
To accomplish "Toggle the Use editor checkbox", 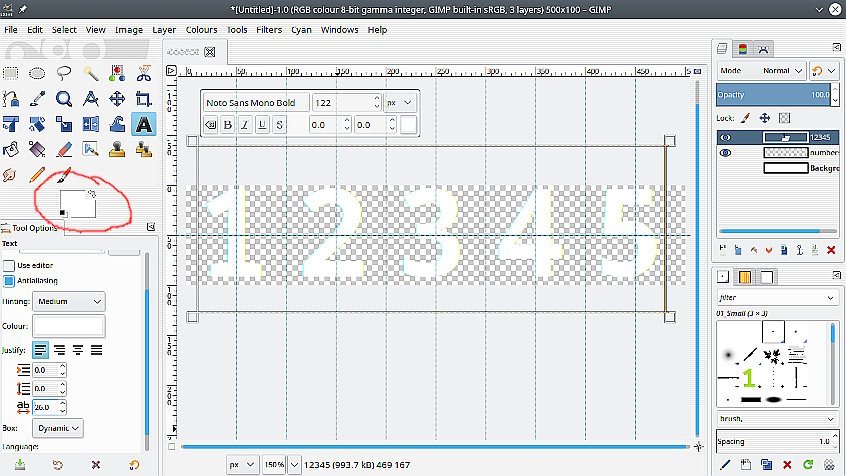I will pyautogui.click(x=9, y=266).
